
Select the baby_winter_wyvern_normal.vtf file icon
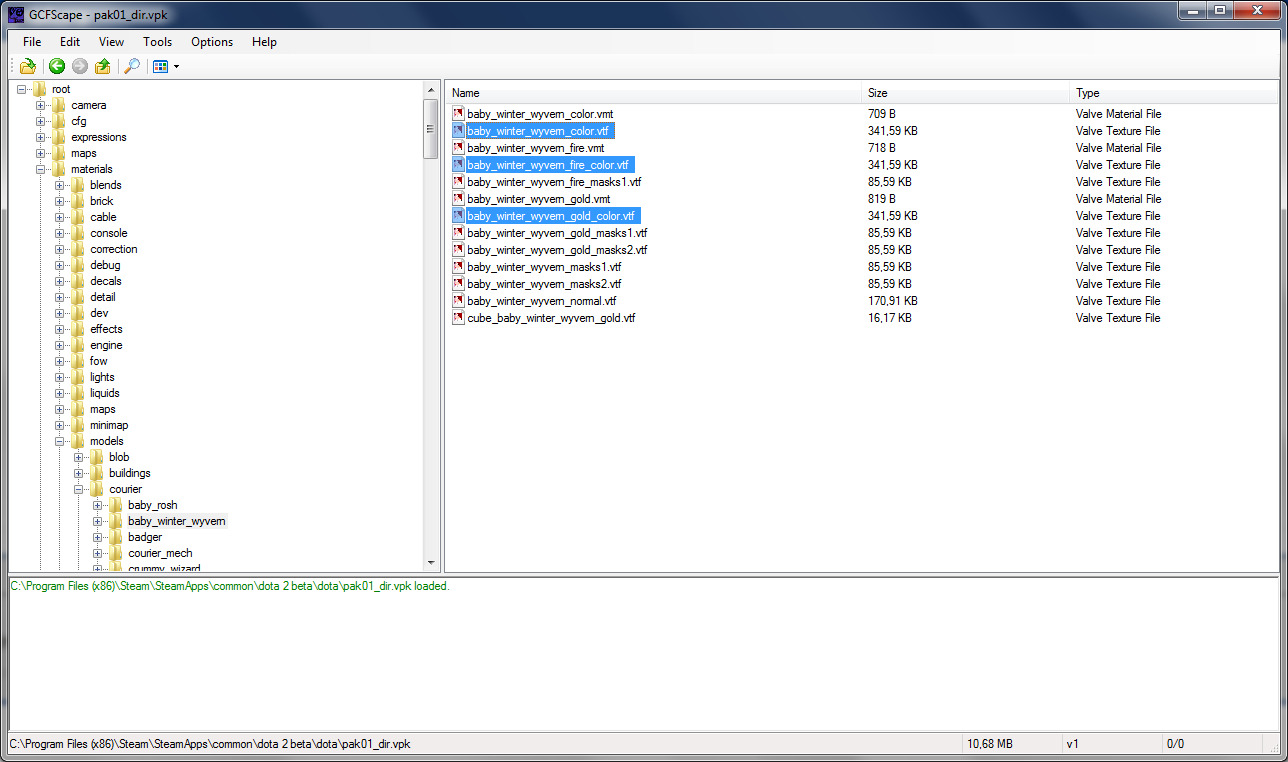pyautogui.click(x=458, y=301)
